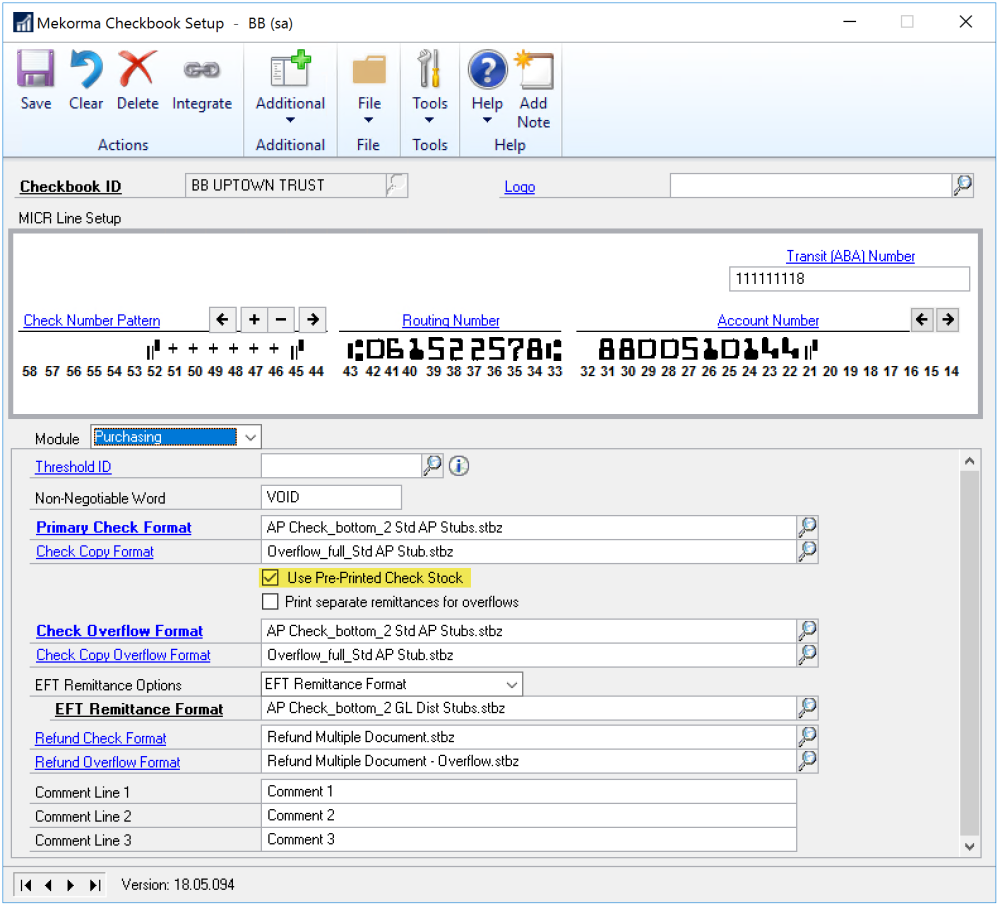Expand the Module dropdown showing Purchasing
The image size is (1000, 905).
pyautogui.click(x=250, y=437)
